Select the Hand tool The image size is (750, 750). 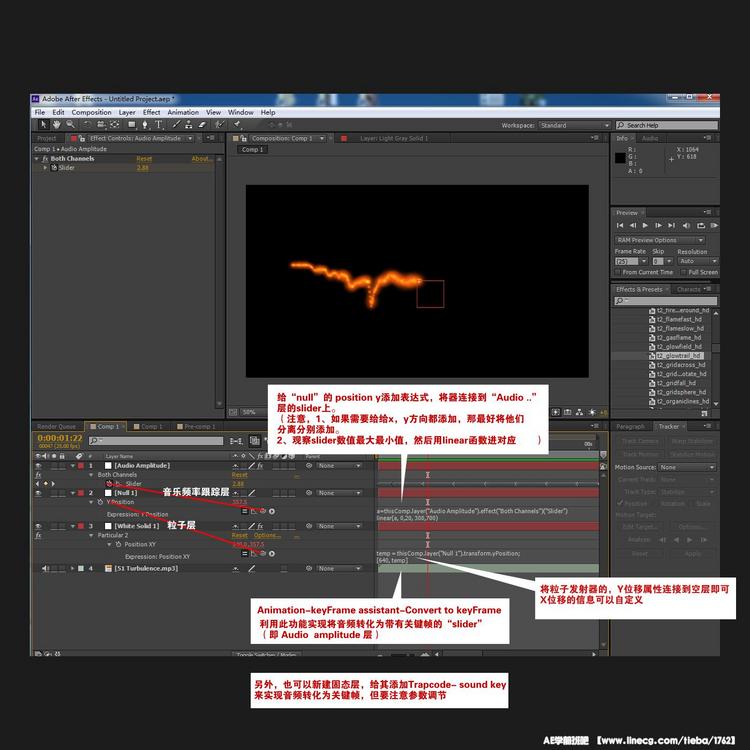(56, 125)
